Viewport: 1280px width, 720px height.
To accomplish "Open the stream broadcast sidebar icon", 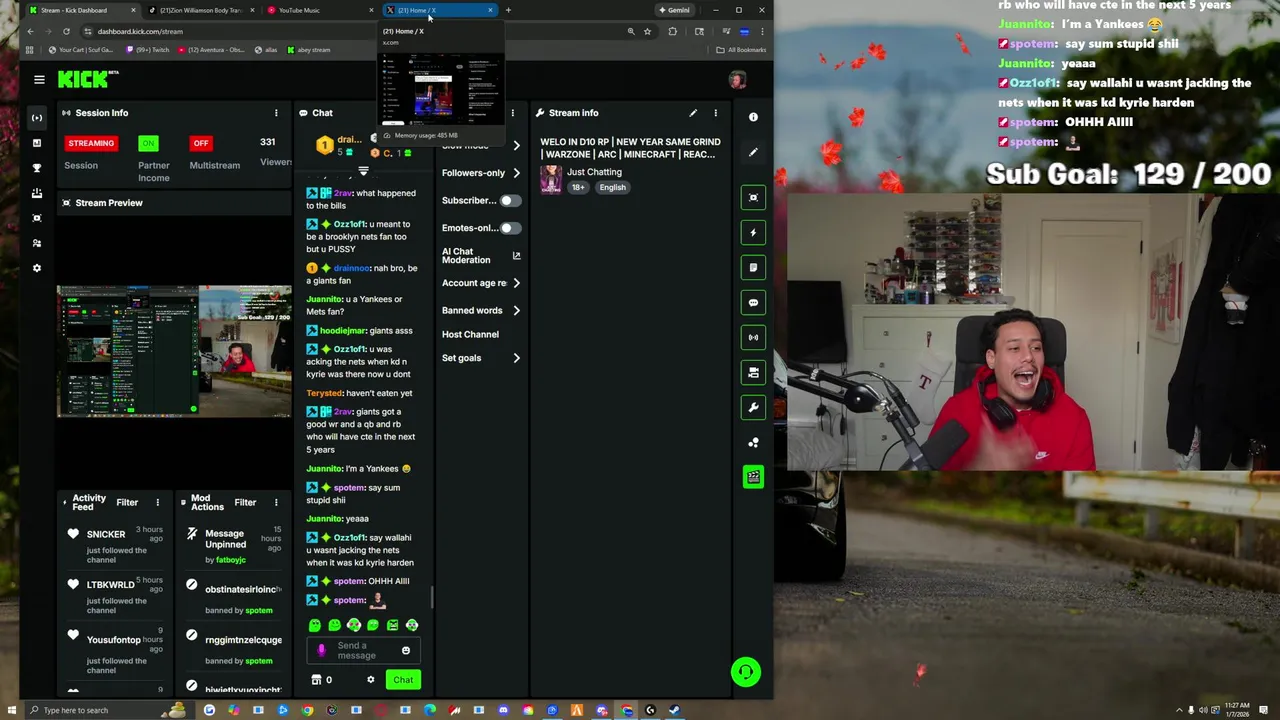I will [37, 118].
